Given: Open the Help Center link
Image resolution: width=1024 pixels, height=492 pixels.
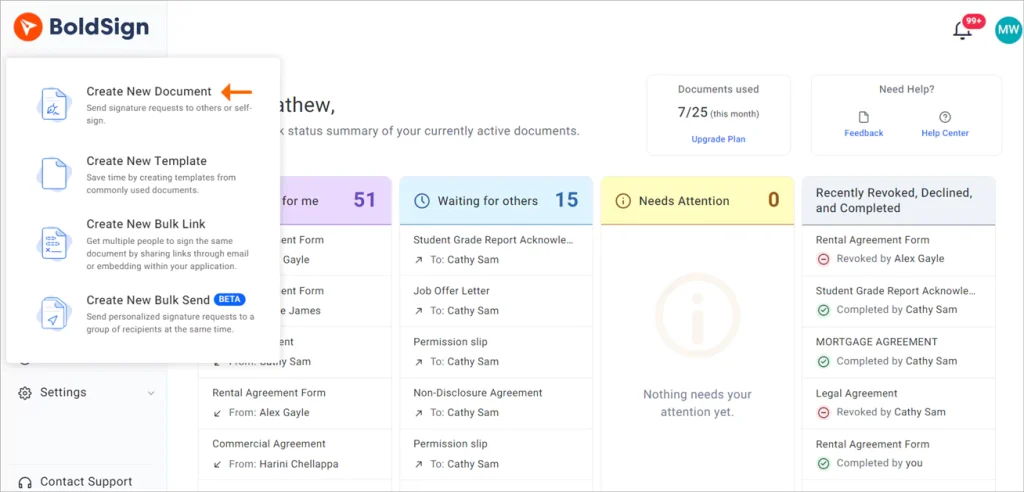Looking at the screenshot, I should click(x=944, y=133).
